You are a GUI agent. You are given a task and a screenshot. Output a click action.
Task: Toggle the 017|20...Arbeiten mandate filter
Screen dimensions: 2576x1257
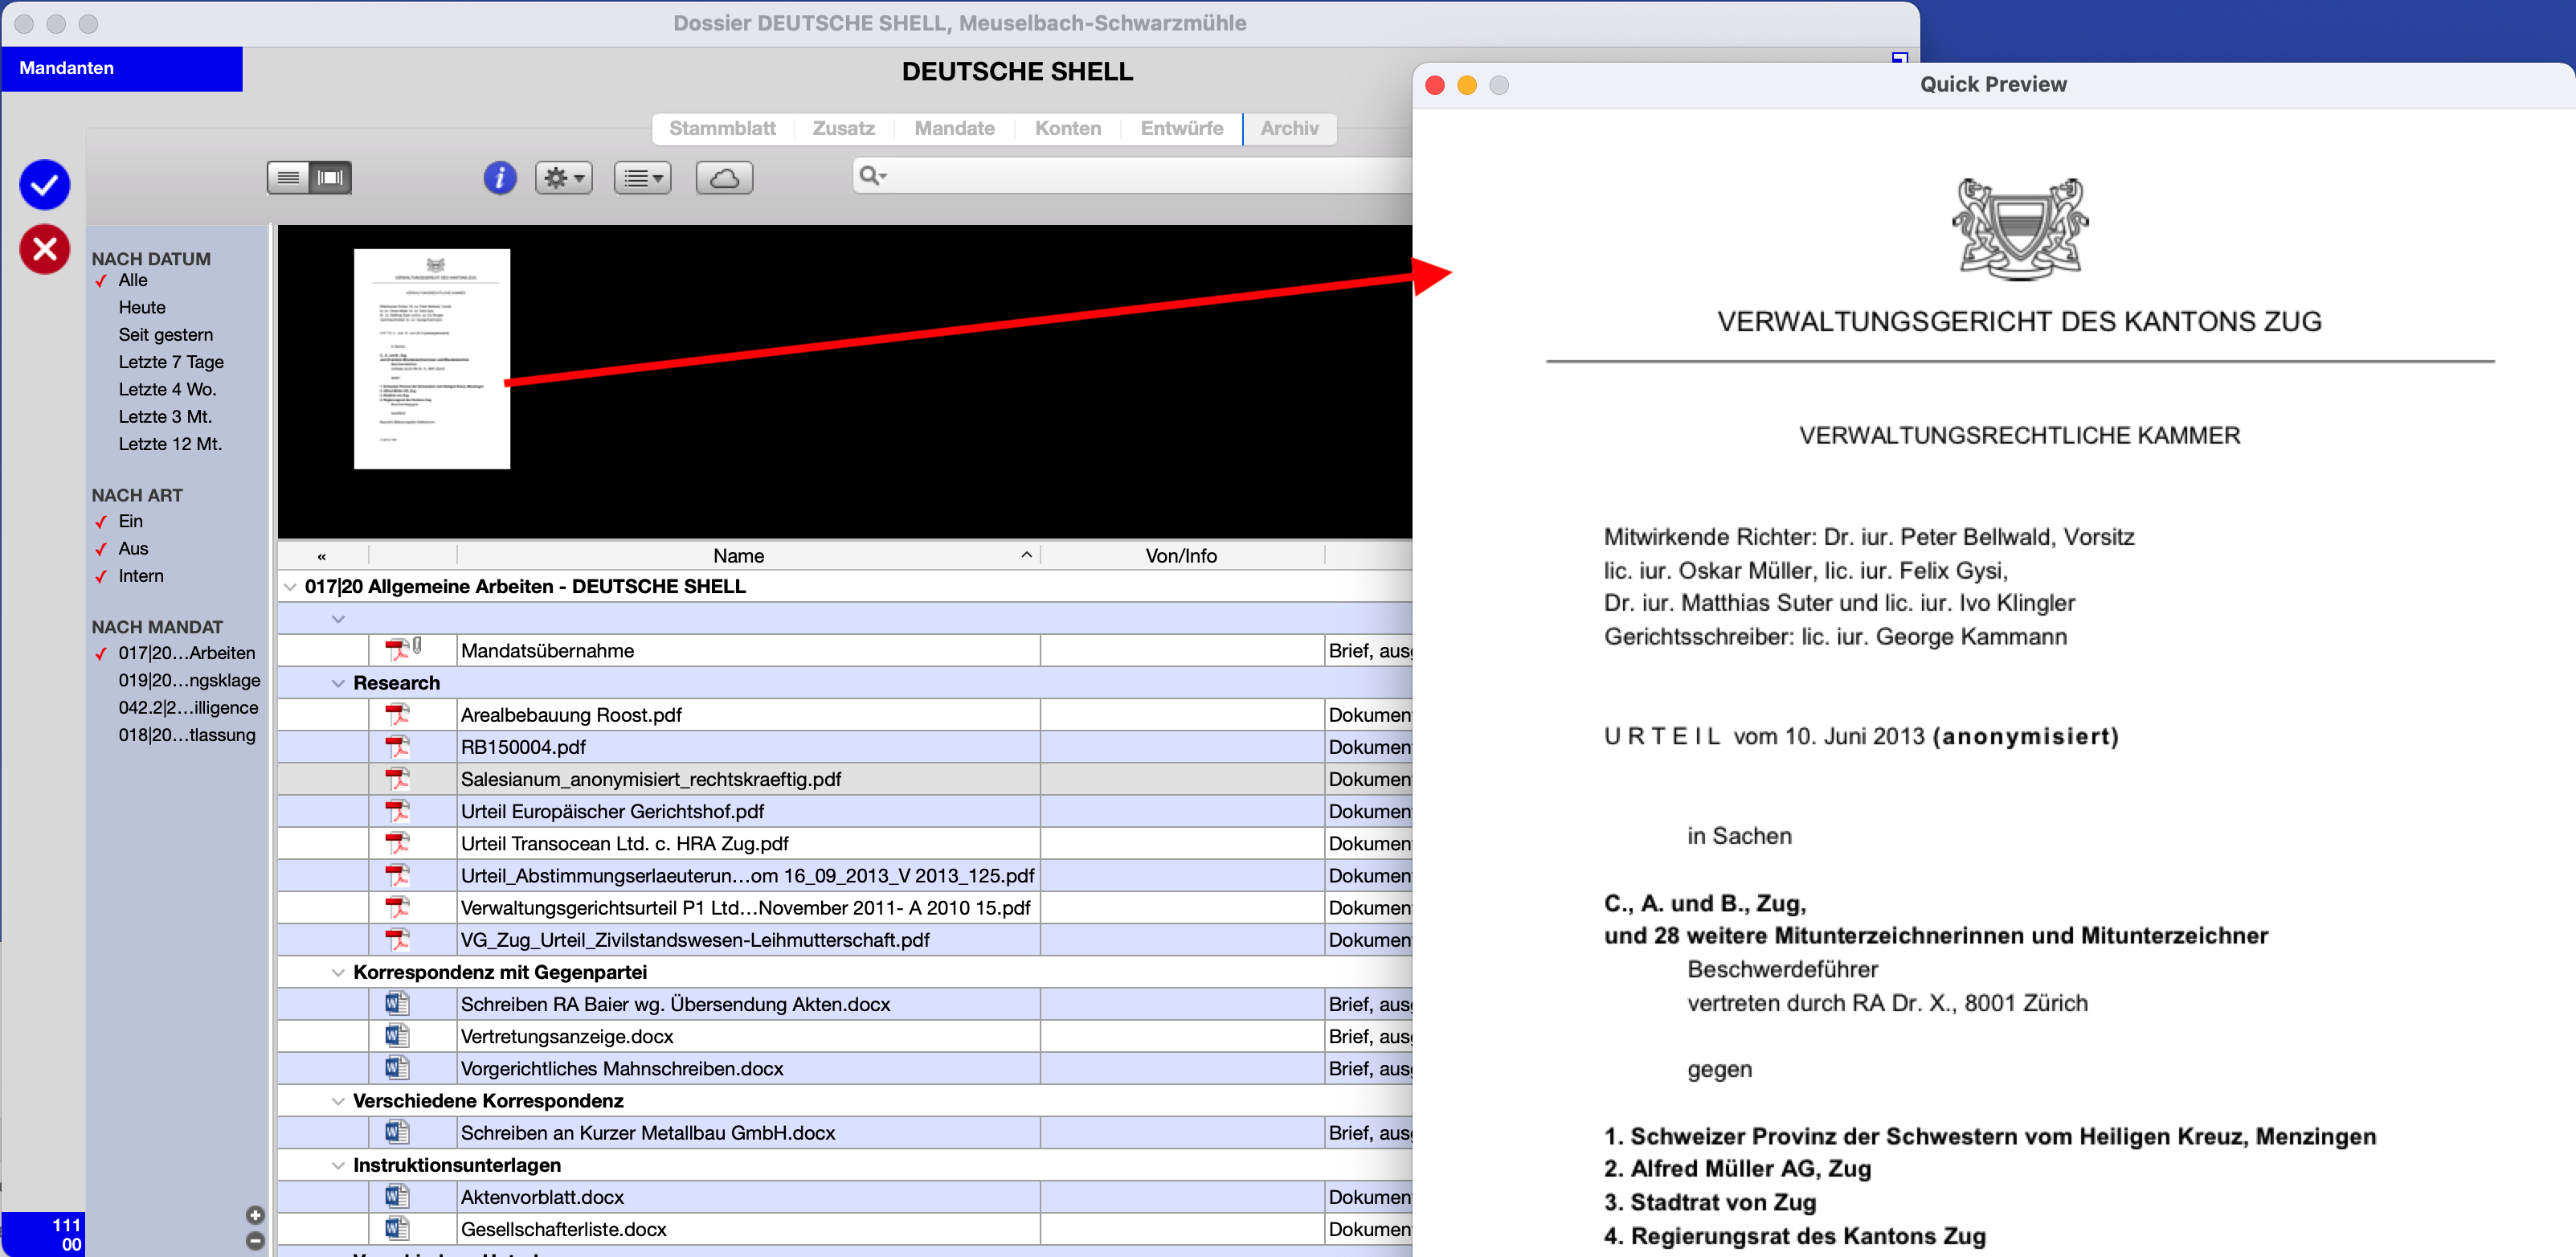coord(187,652)
